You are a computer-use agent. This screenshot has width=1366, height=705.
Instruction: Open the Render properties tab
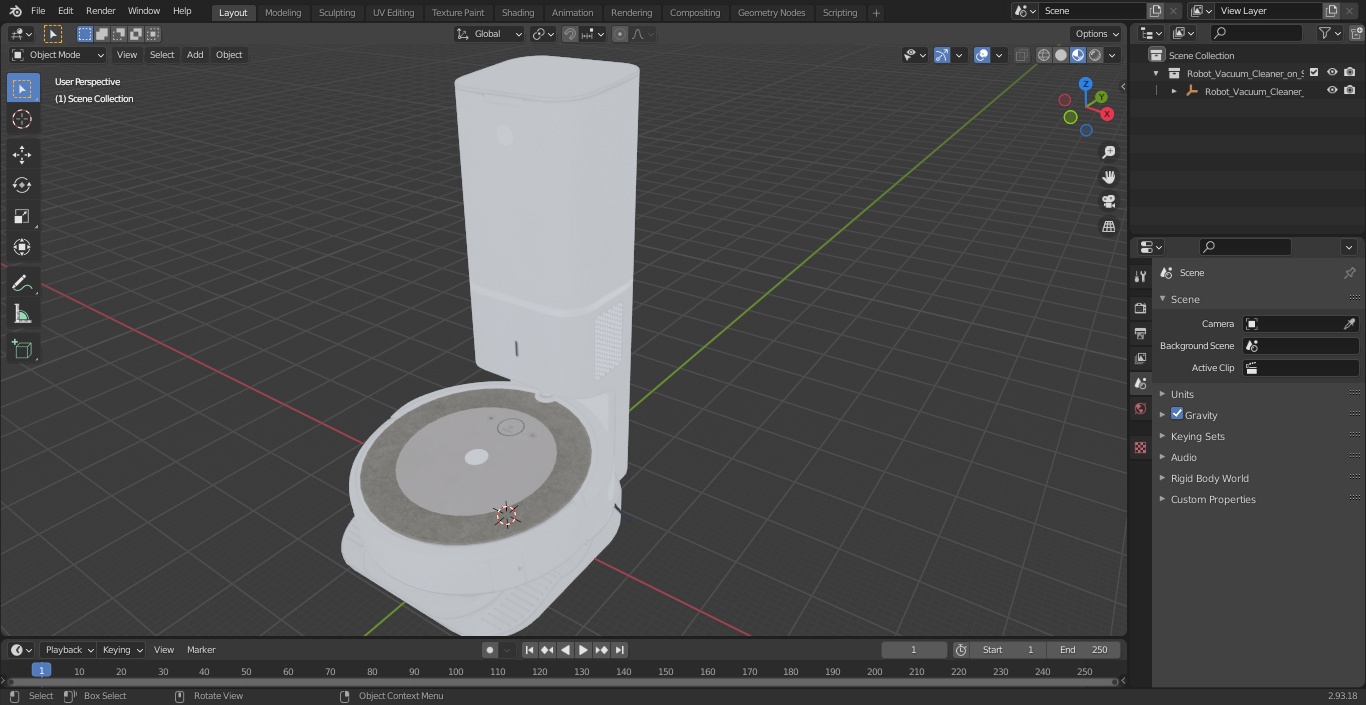1140,308
